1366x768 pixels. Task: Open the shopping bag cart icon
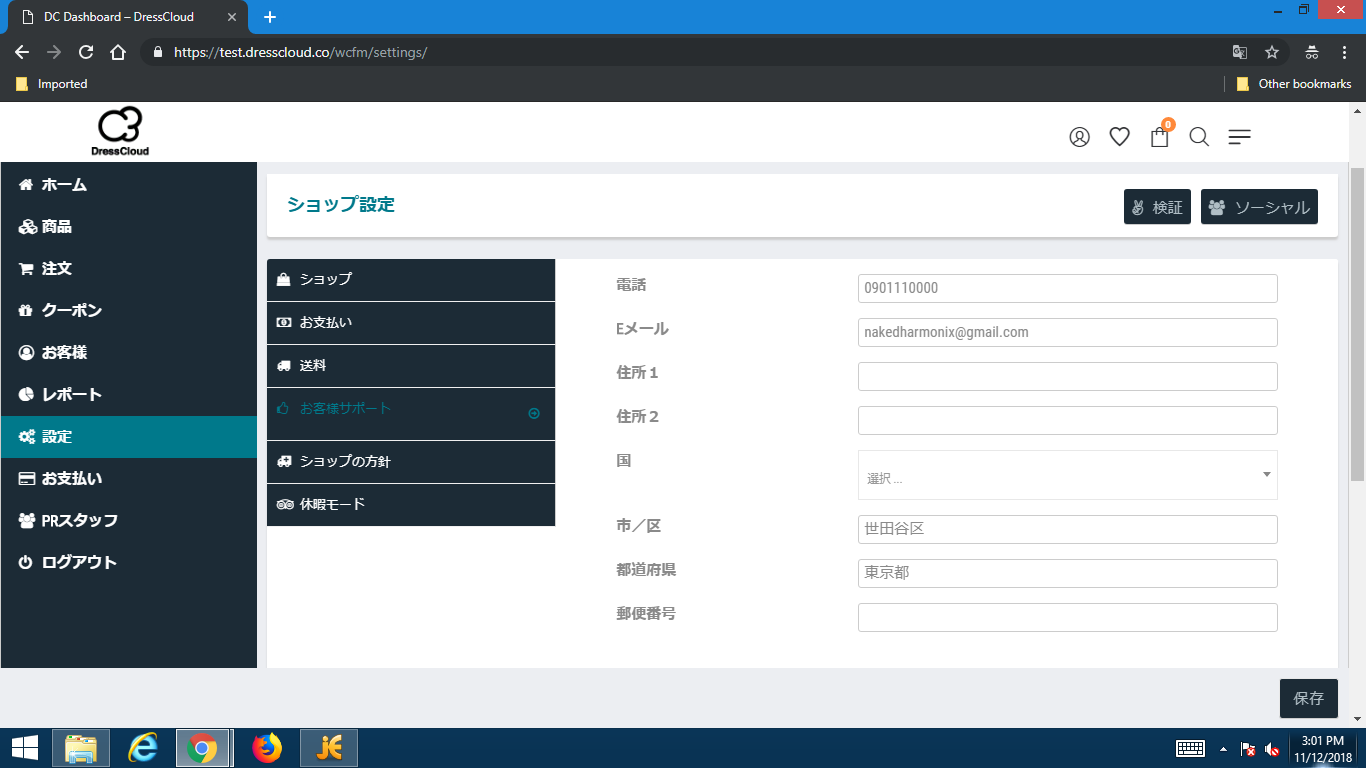[1160, 136]
